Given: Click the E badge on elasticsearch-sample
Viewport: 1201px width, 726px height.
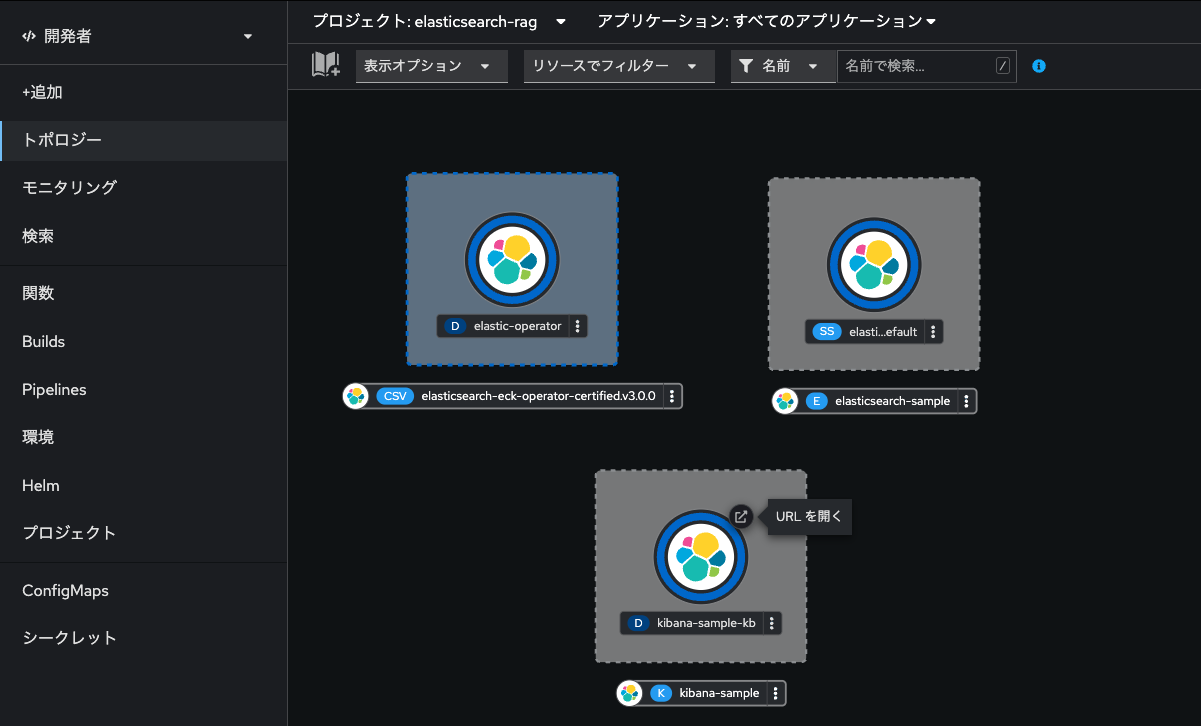Looking at the screenshot, I should coord(817,401).
